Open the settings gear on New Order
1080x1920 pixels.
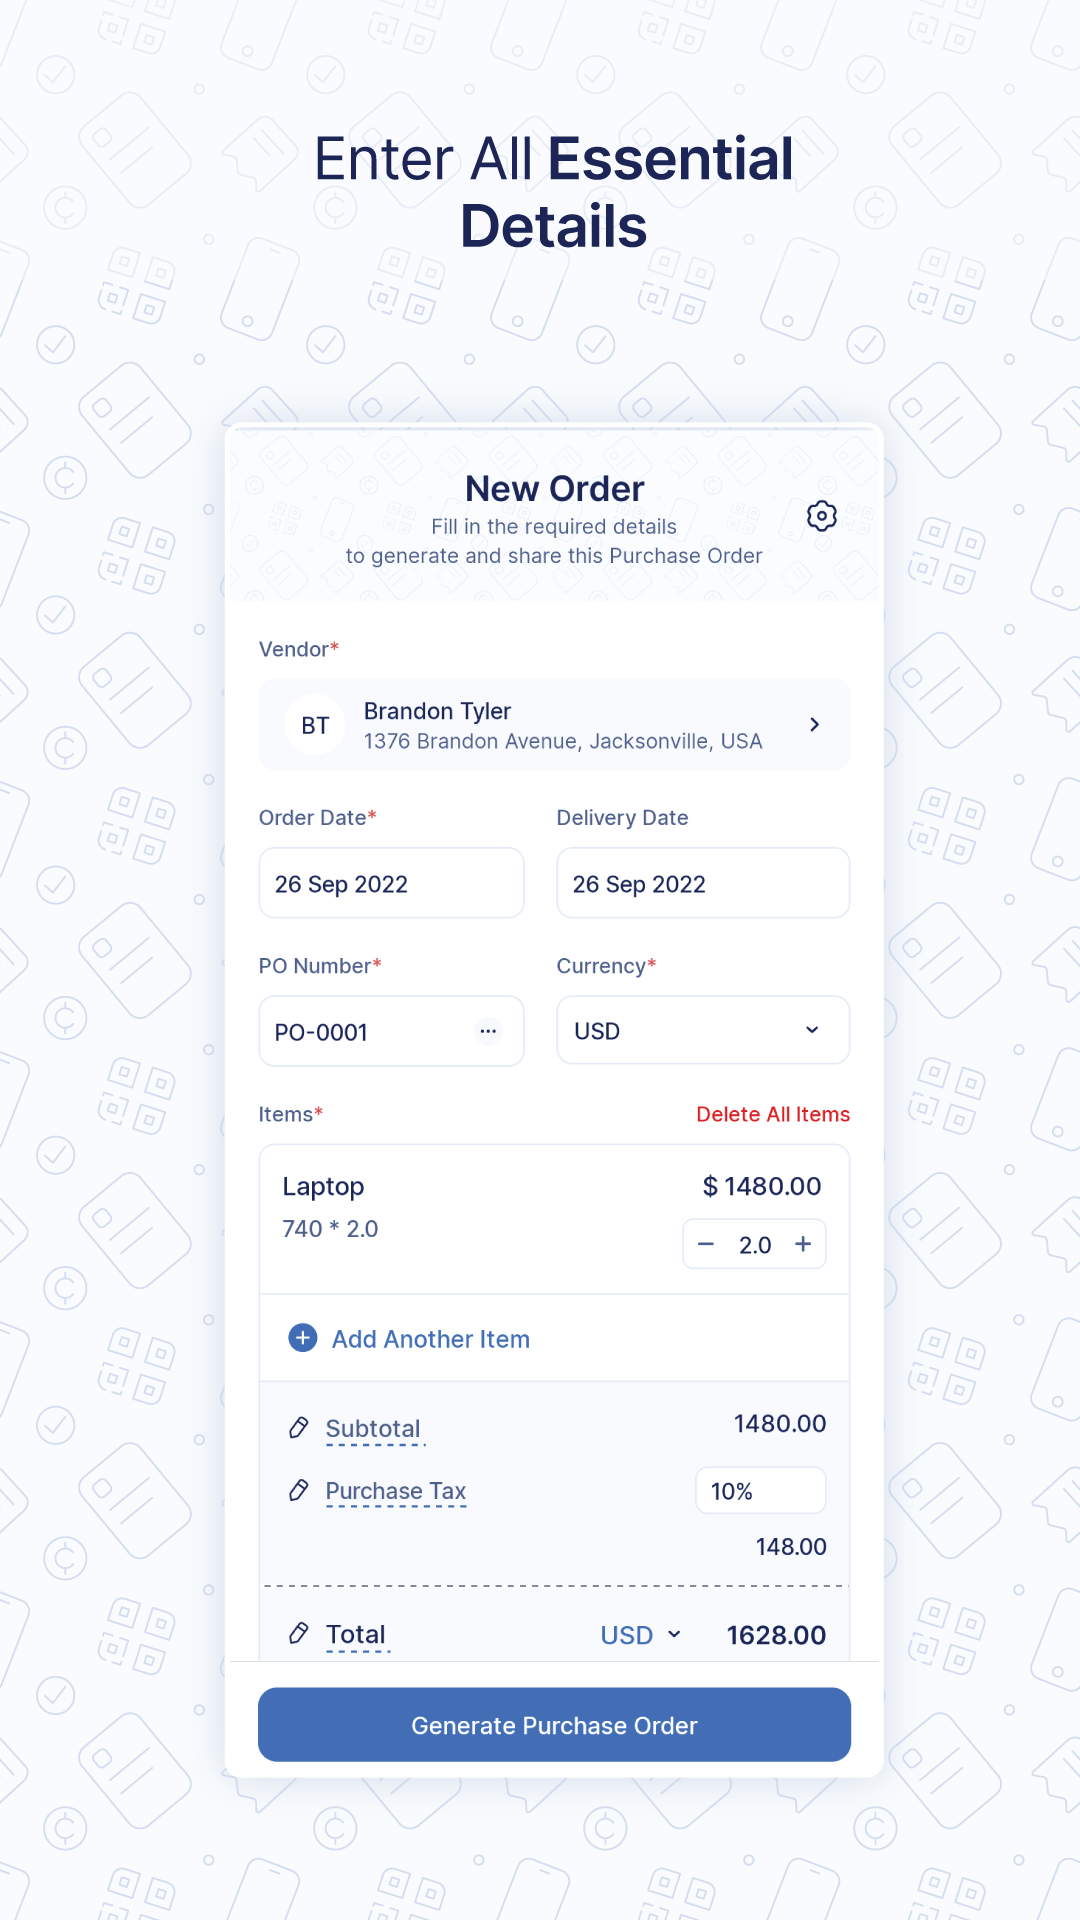821,516
